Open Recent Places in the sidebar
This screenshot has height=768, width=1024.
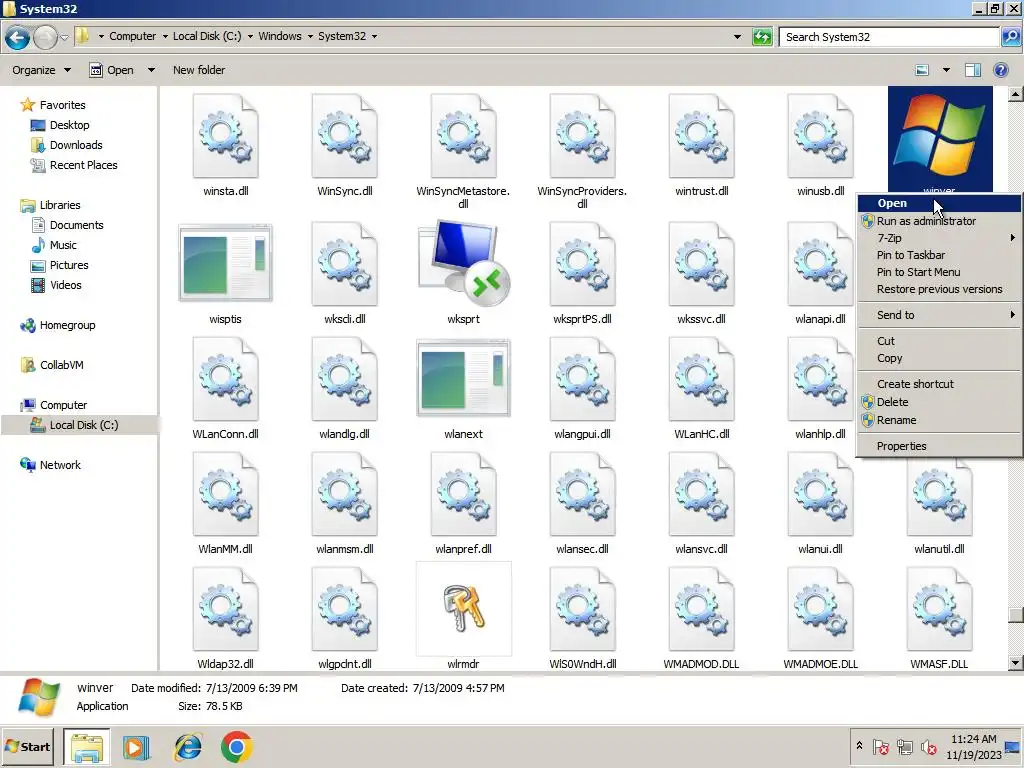(84, 165)
